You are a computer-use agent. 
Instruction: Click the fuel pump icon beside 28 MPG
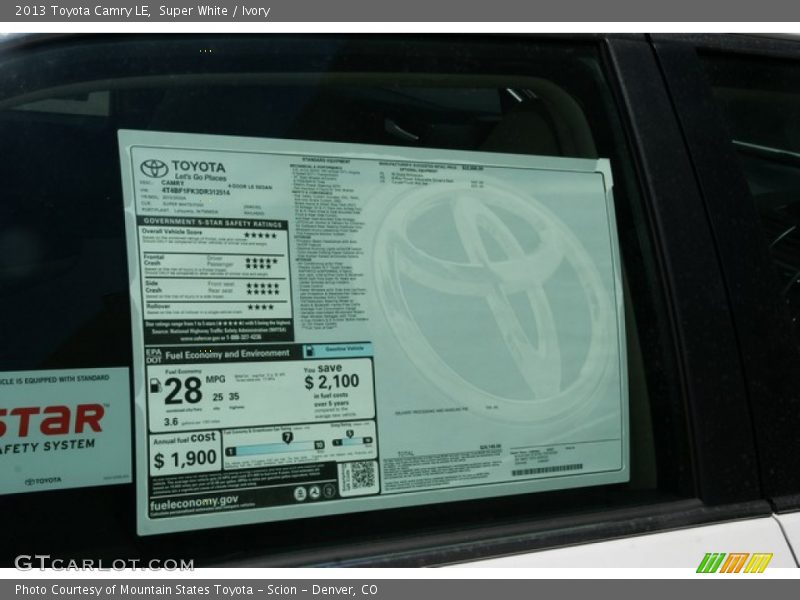pyautogui.click(x=155, y=386)
